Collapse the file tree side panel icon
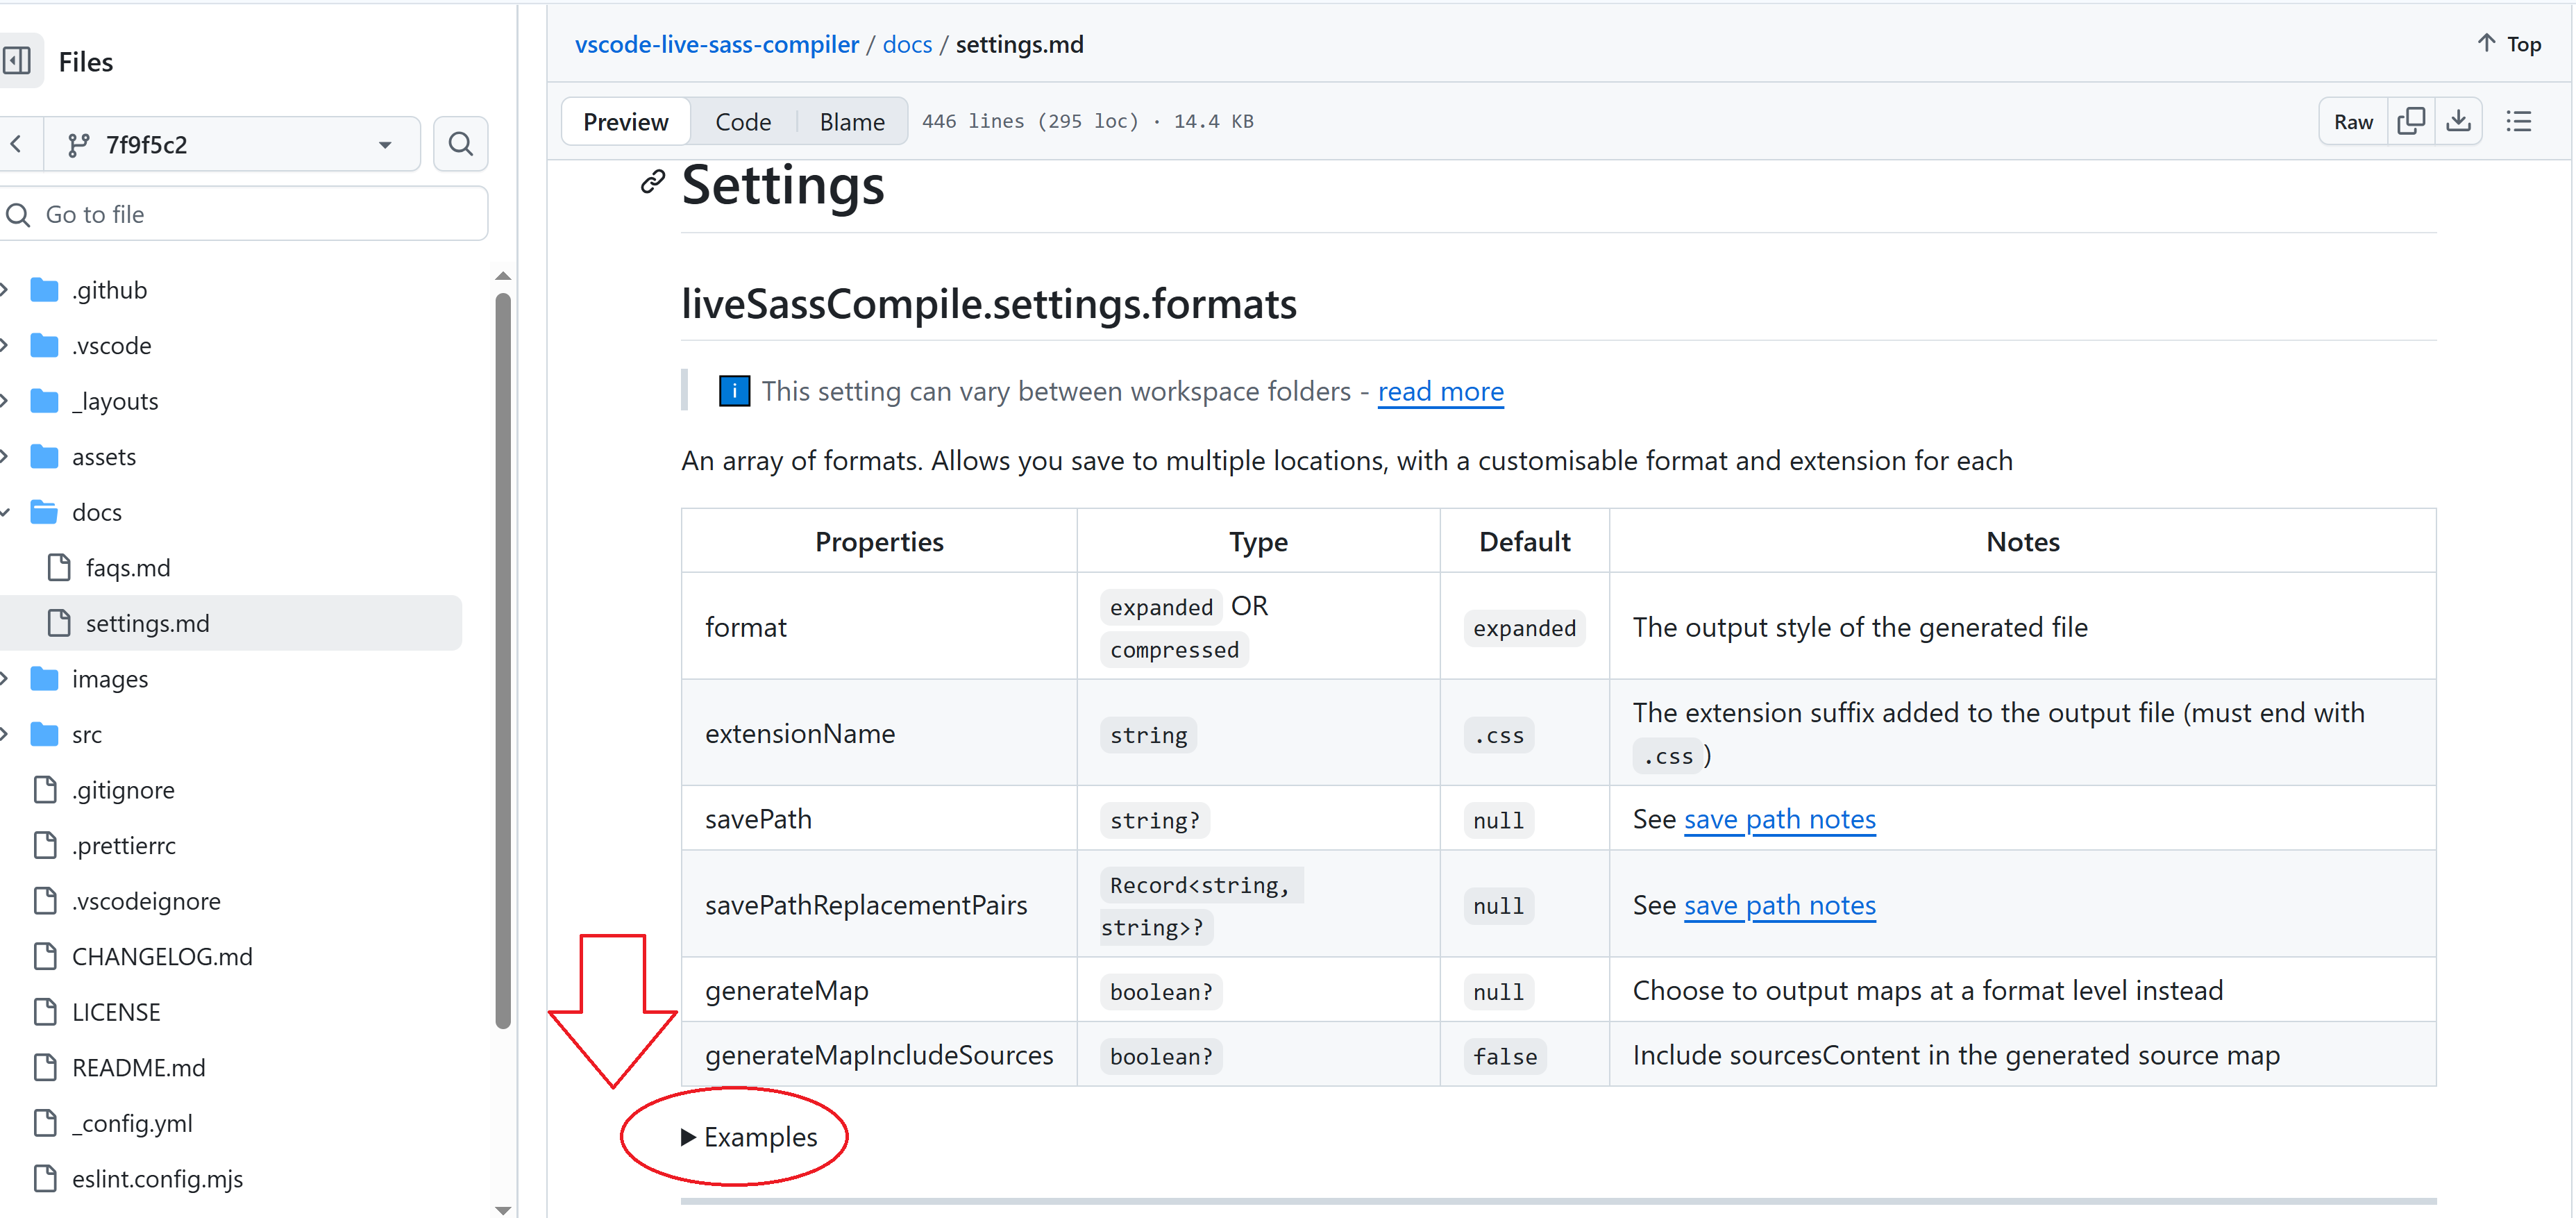2576x1218 pixels. tap(17, 61)
